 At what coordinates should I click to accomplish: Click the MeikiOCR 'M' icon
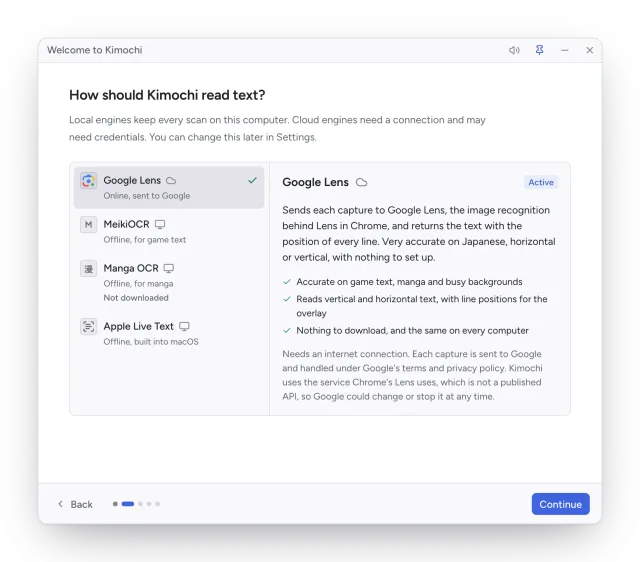(x=88, y=224)
